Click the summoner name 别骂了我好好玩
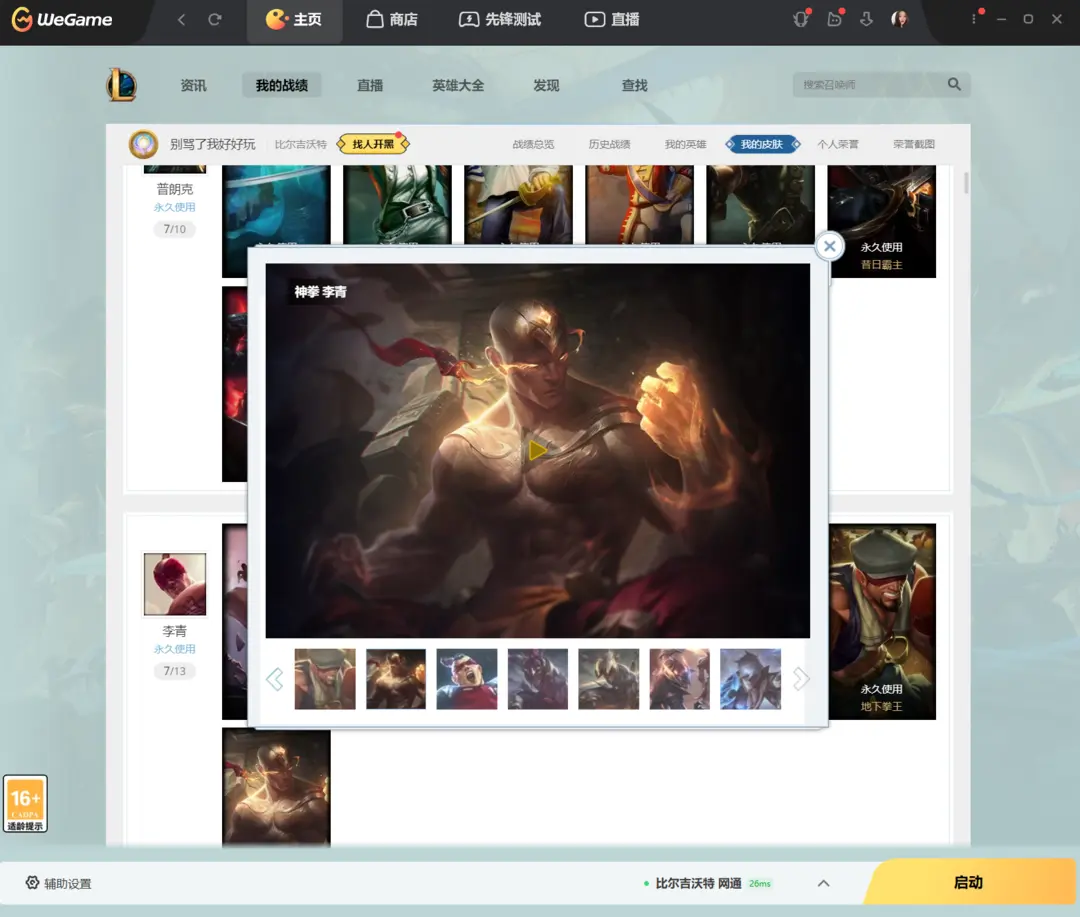1080x917 pixels. 213,144
